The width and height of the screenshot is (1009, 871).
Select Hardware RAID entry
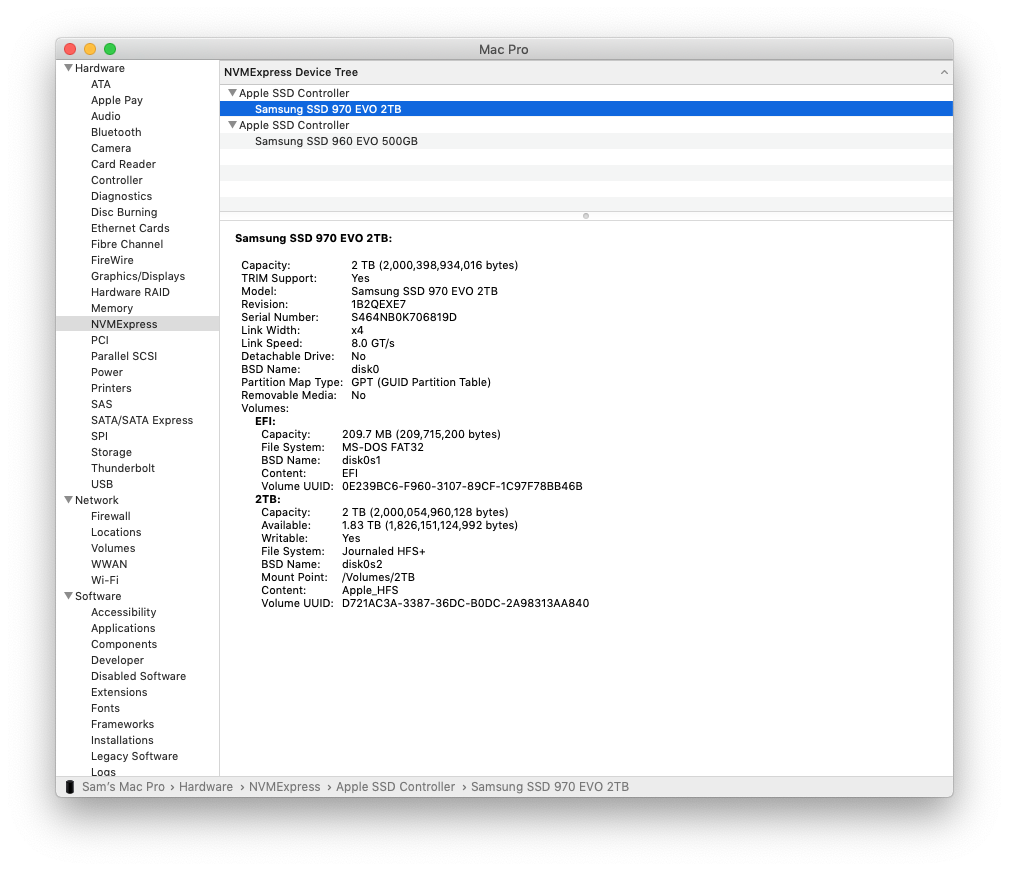pyautogui.click(x=130, y=292)
